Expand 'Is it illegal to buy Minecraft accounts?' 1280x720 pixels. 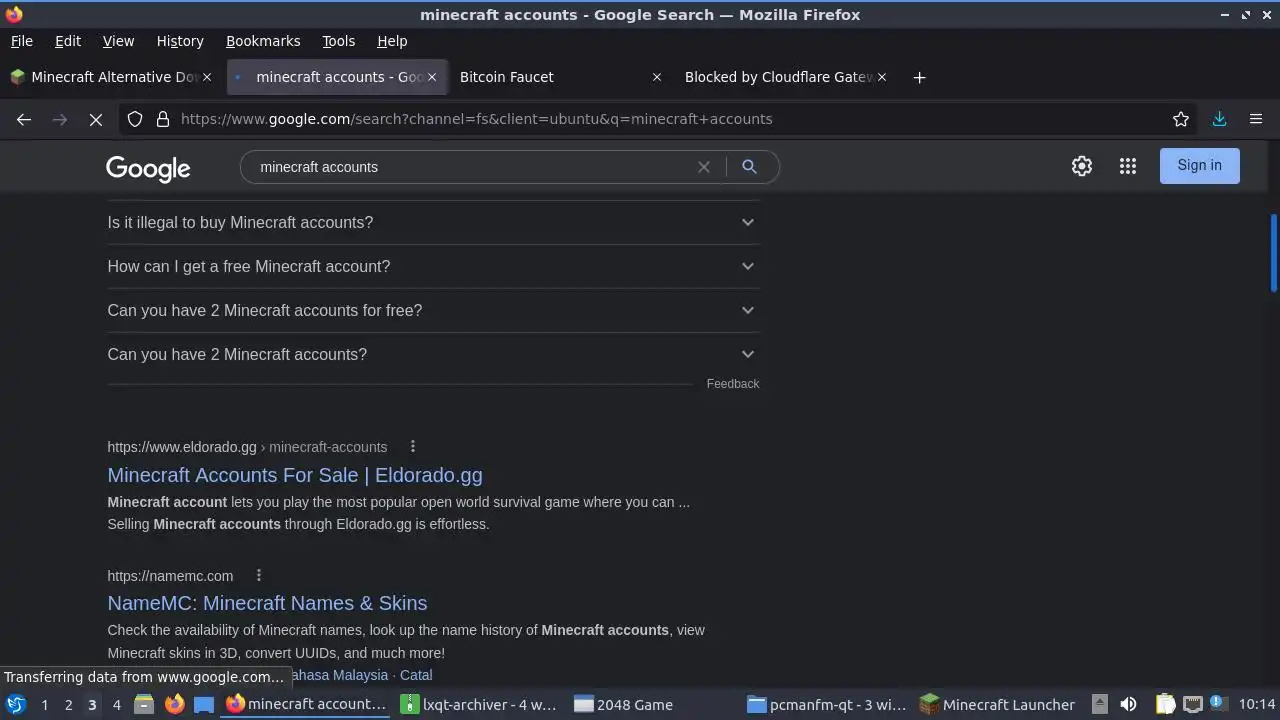click(433, 222)
